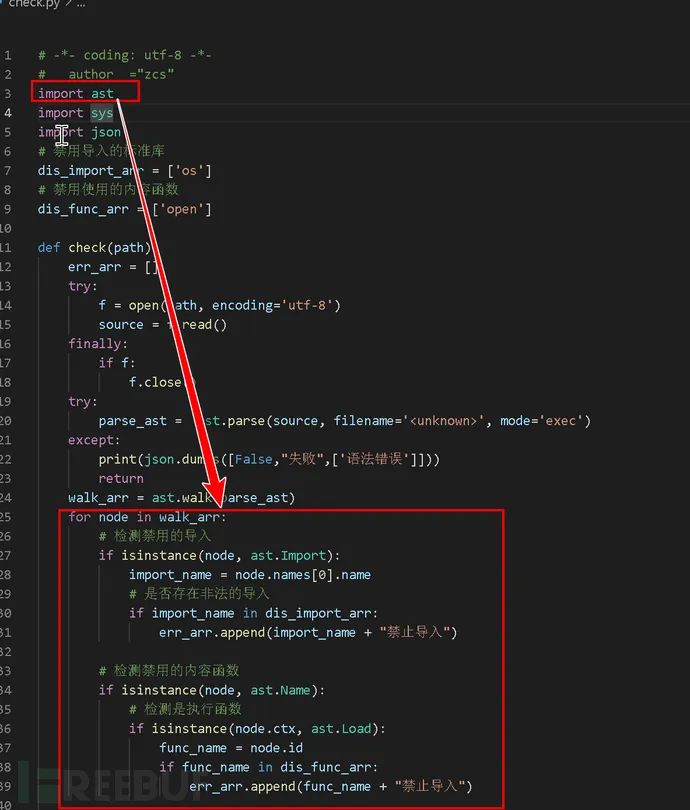
Task: Click the 'def check(path)' function definition
Action: click(x=94, y=247)
